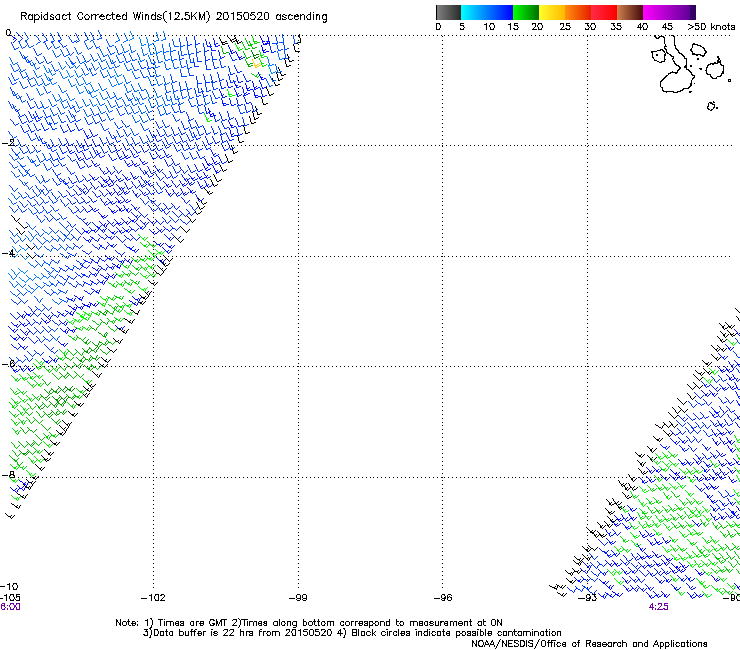Click the '10' label under the color bar
The image size is (740, 650).
point(489,27)
